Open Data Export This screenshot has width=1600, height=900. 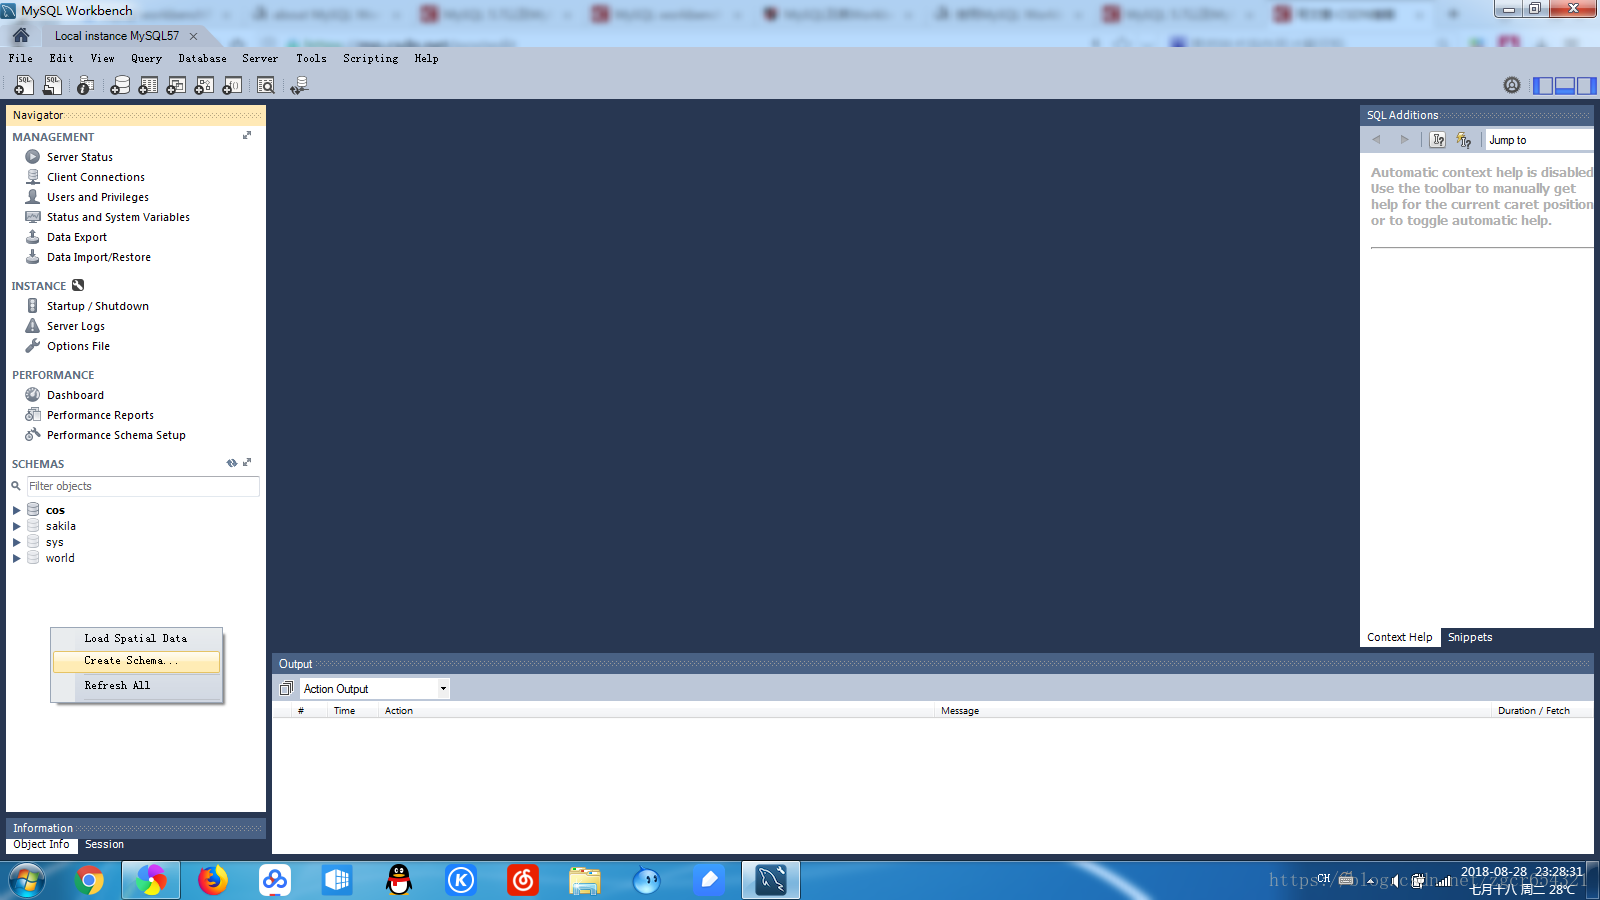point(76,237)
